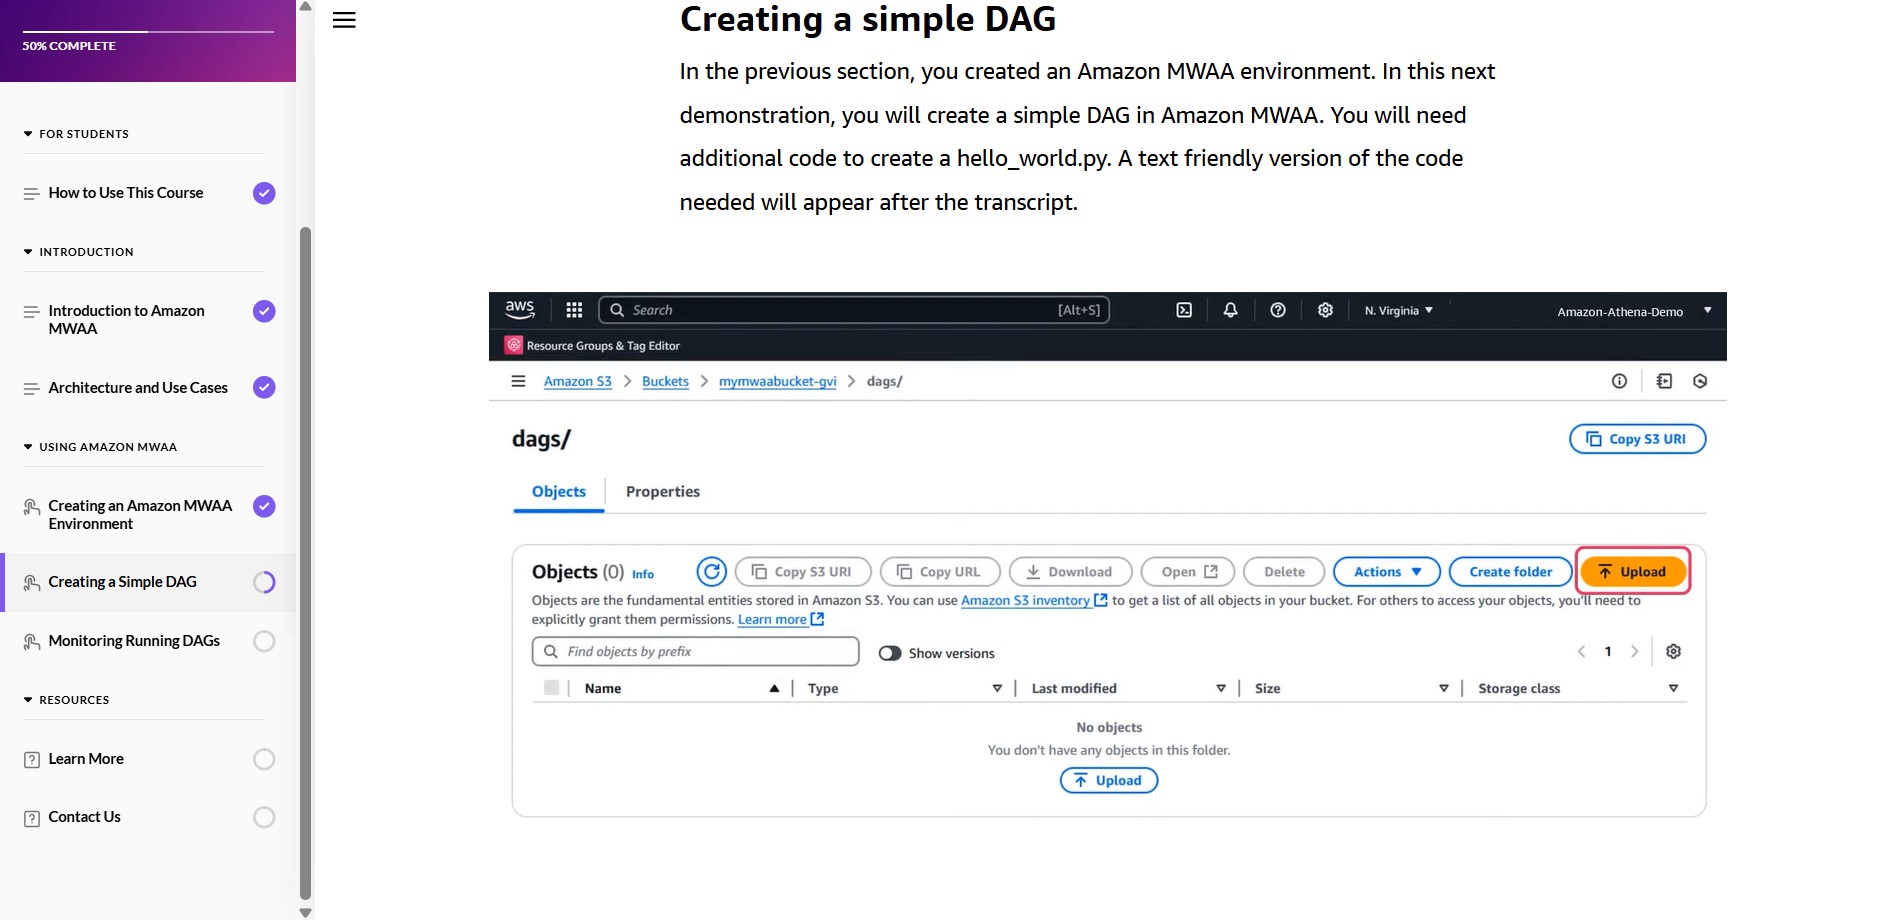Open the Monitoring Running DAGs lesson
This screenshot has height=920, width=1897.
(134, 641)
